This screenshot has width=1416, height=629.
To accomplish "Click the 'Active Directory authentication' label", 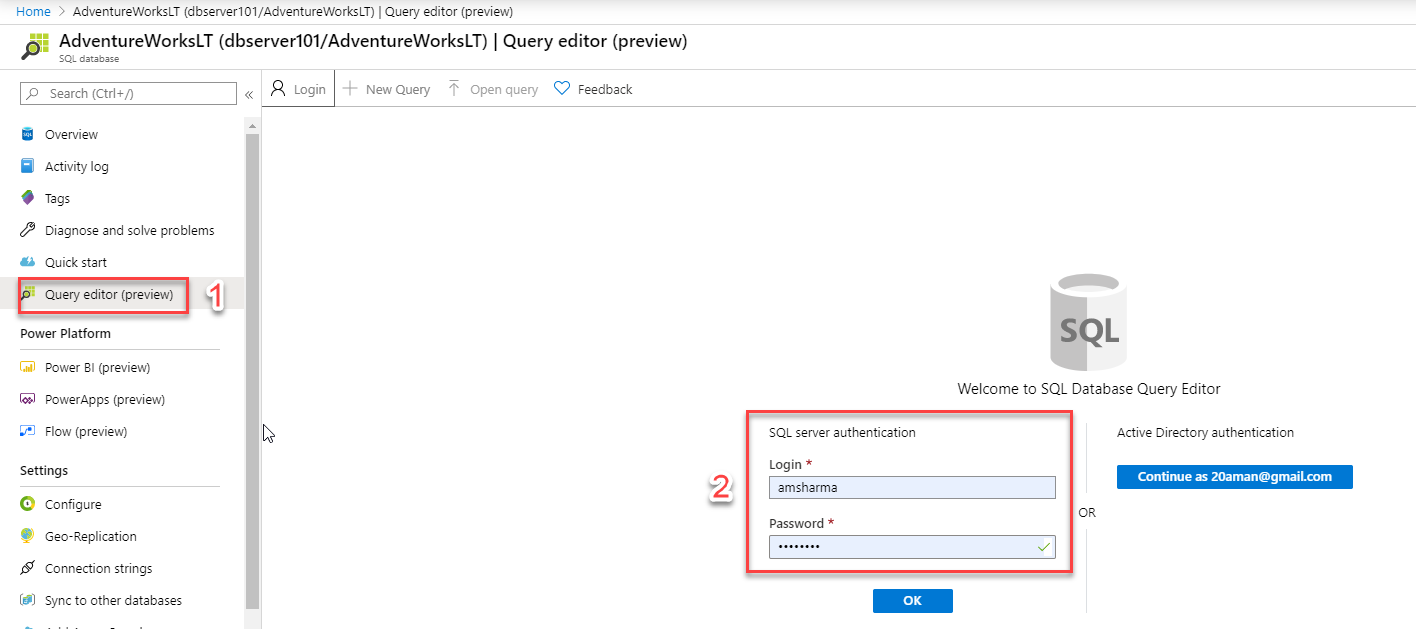I will coord(1205,433).
